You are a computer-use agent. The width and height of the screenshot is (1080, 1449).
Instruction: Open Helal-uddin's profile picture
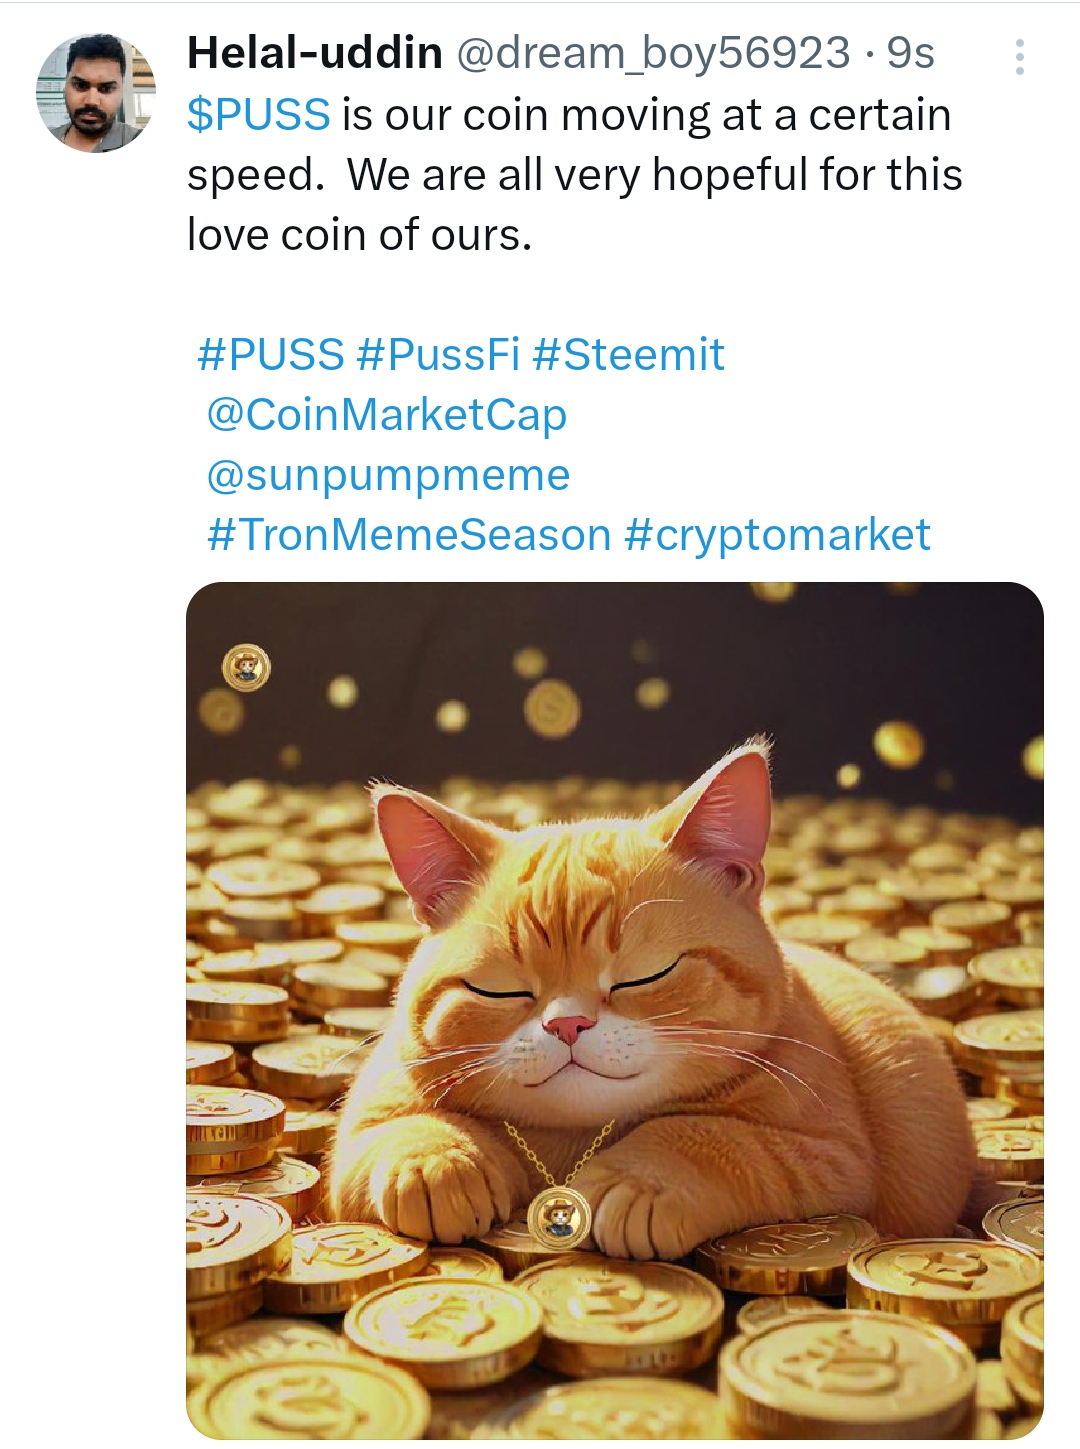click(x=96, y=93)
